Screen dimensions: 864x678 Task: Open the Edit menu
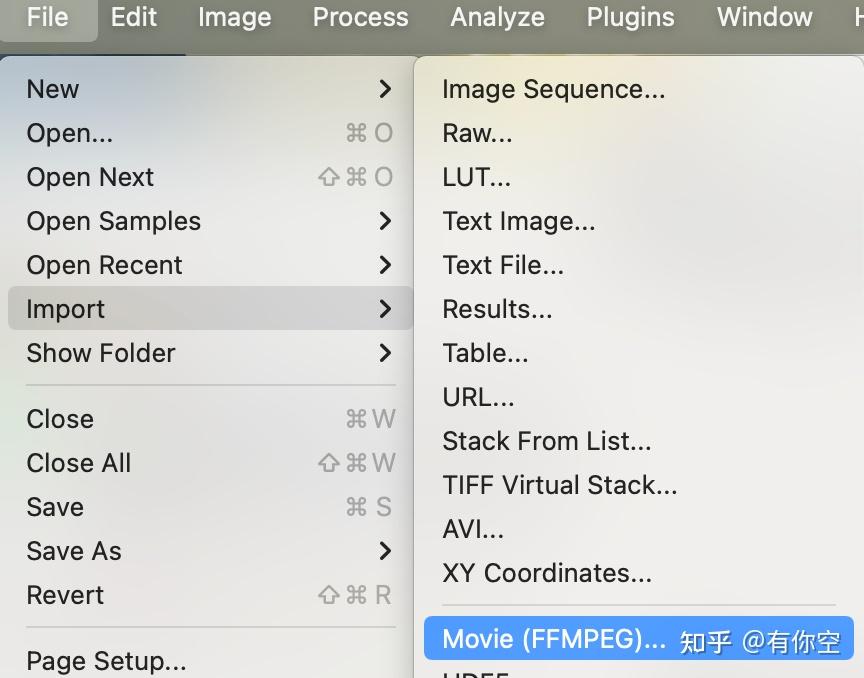pyautogui.click(x=133, y=17)
